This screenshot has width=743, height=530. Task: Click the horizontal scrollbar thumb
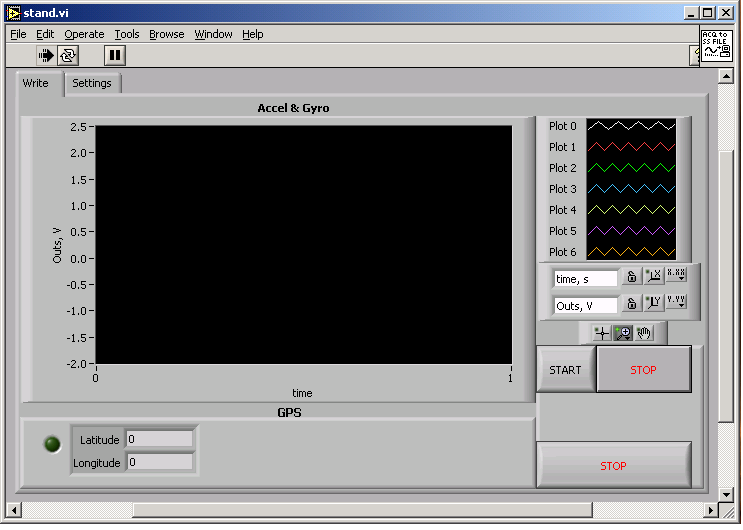tap(362, 511)
